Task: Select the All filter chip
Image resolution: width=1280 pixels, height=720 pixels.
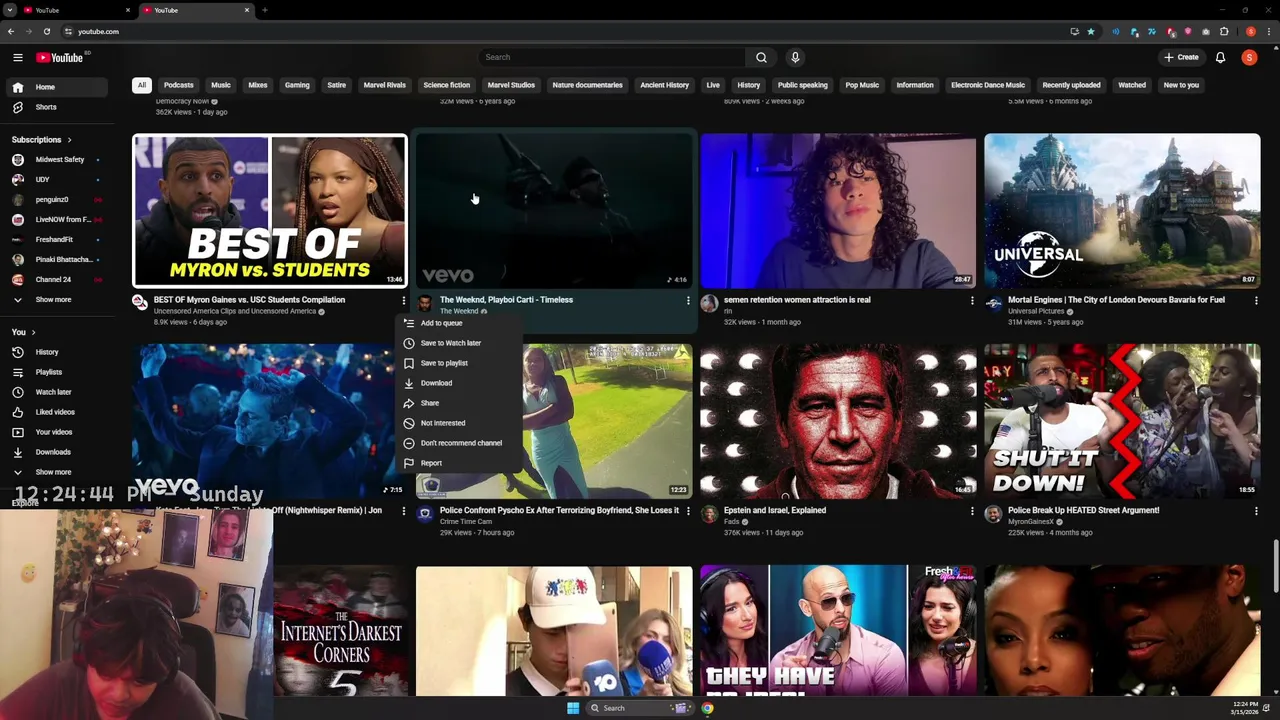Action: pos(142,85)
